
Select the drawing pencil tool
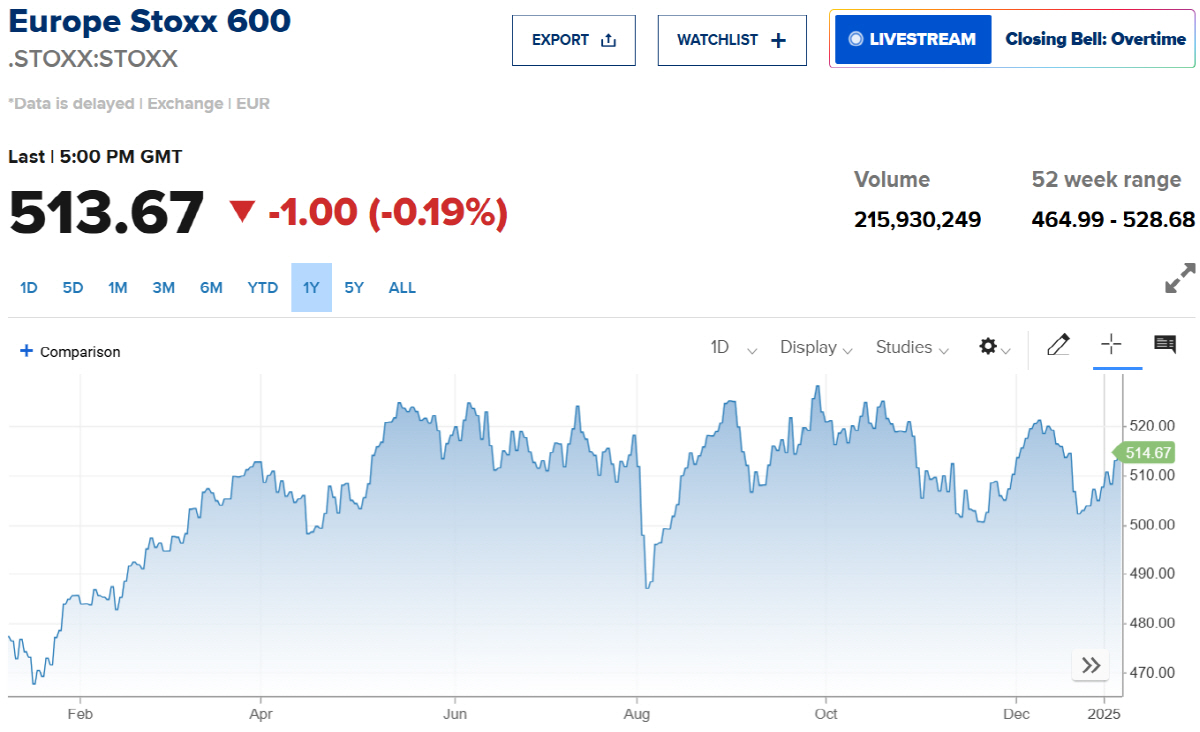click(1058, 345)
